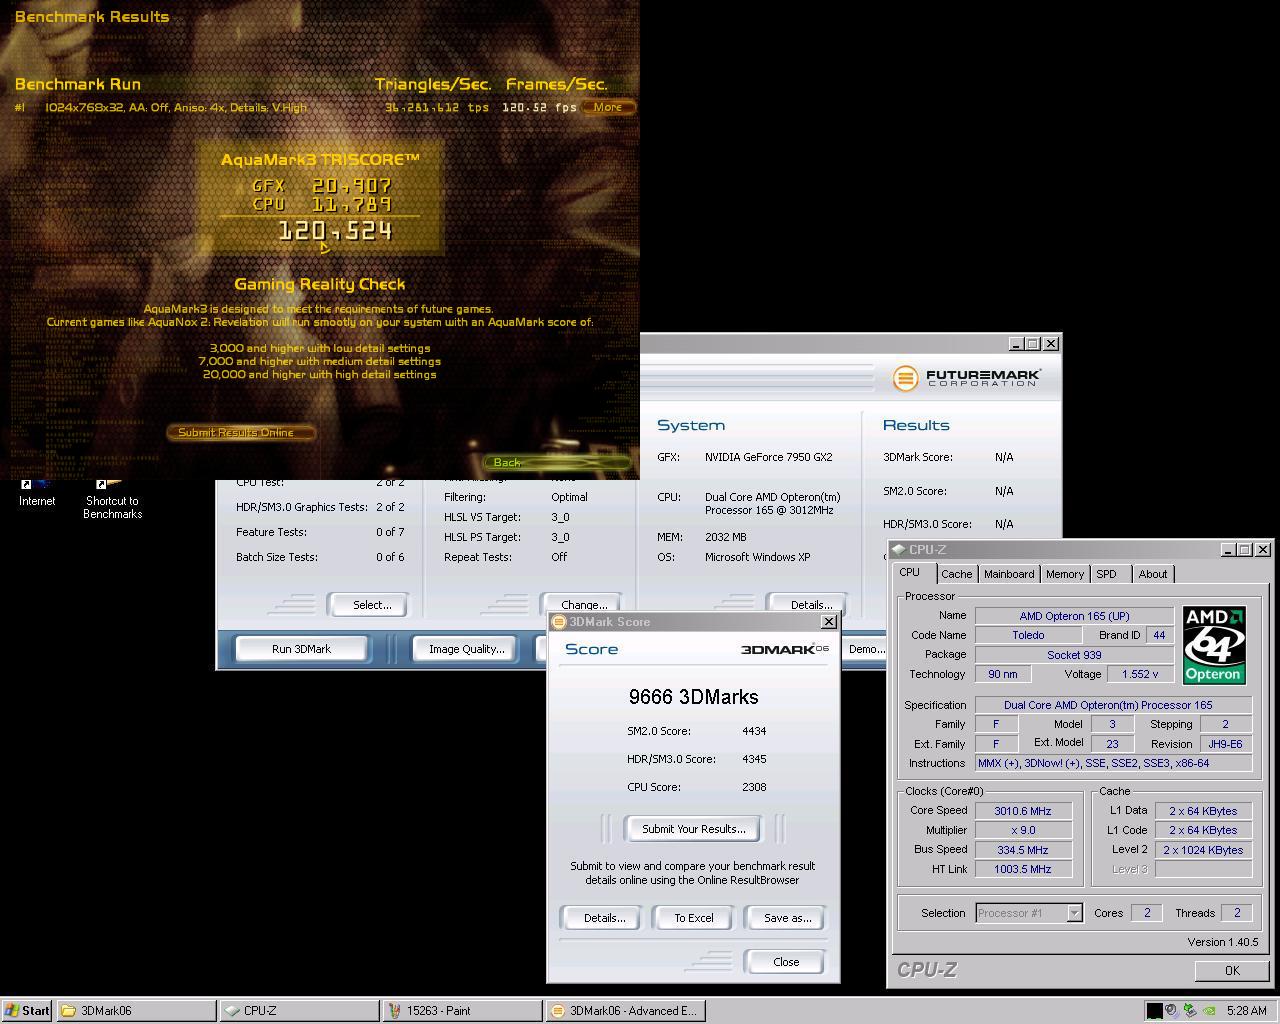Viewport: 1280px width, 1024px height.
Task: Click the Level 2 cache 2 x 1024 KBytes field
Action: click(1203, 850)
